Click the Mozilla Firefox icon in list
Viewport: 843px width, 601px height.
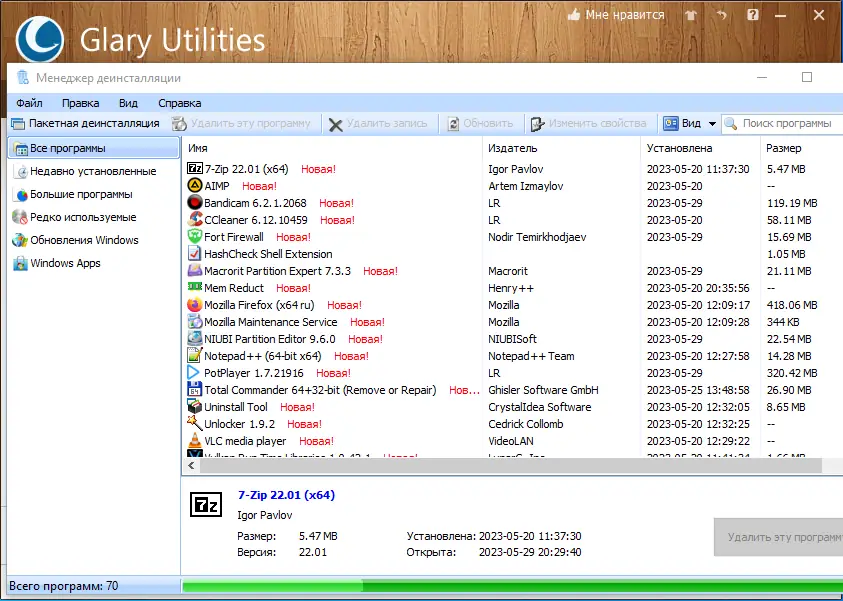(195, 305)
